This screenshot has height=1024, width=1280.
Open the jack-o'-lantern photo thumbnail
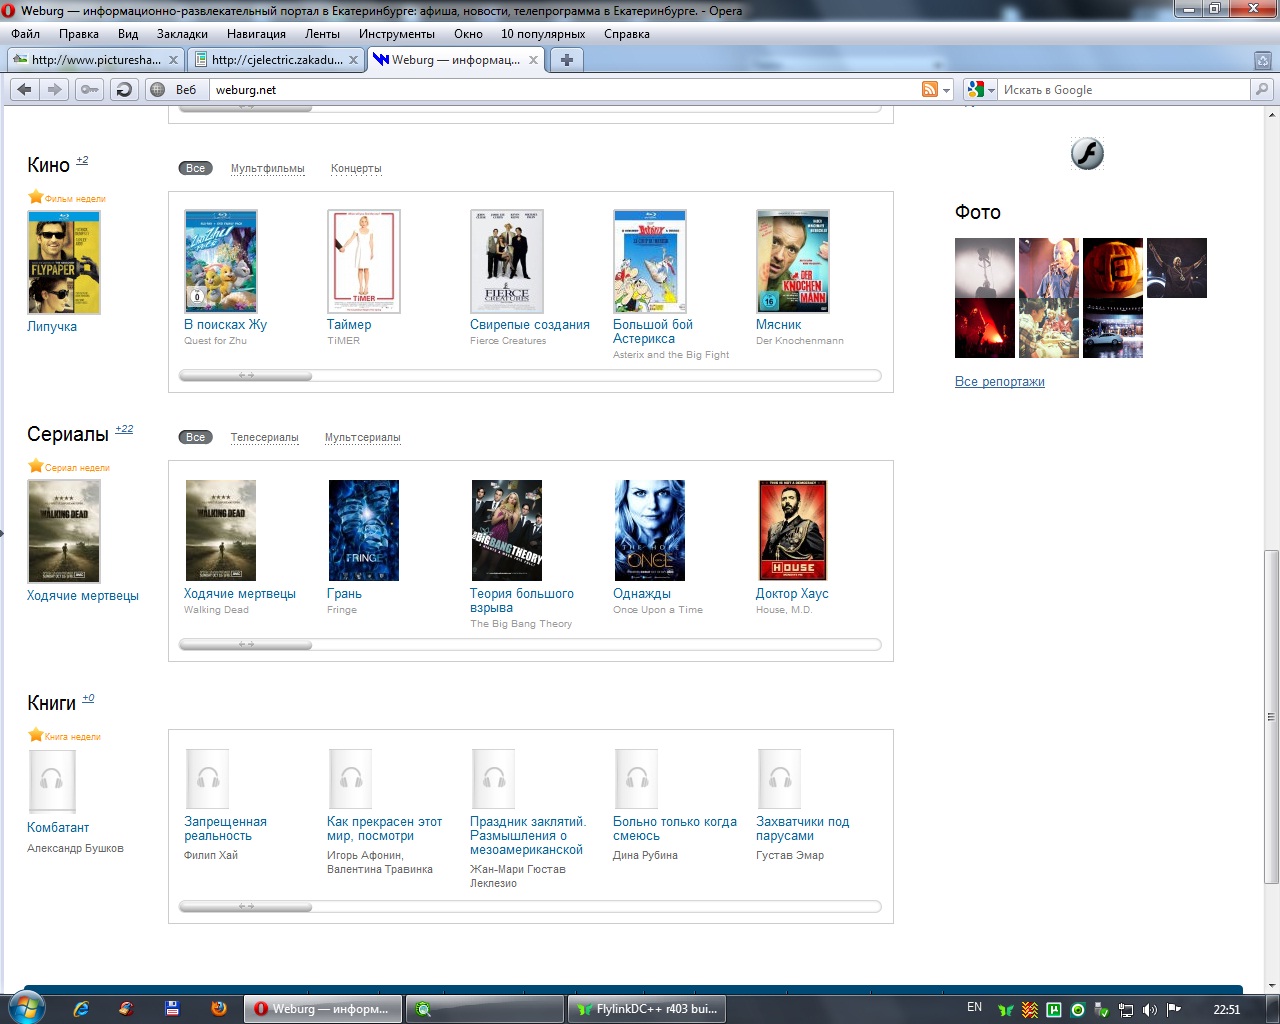point(1113,268)
